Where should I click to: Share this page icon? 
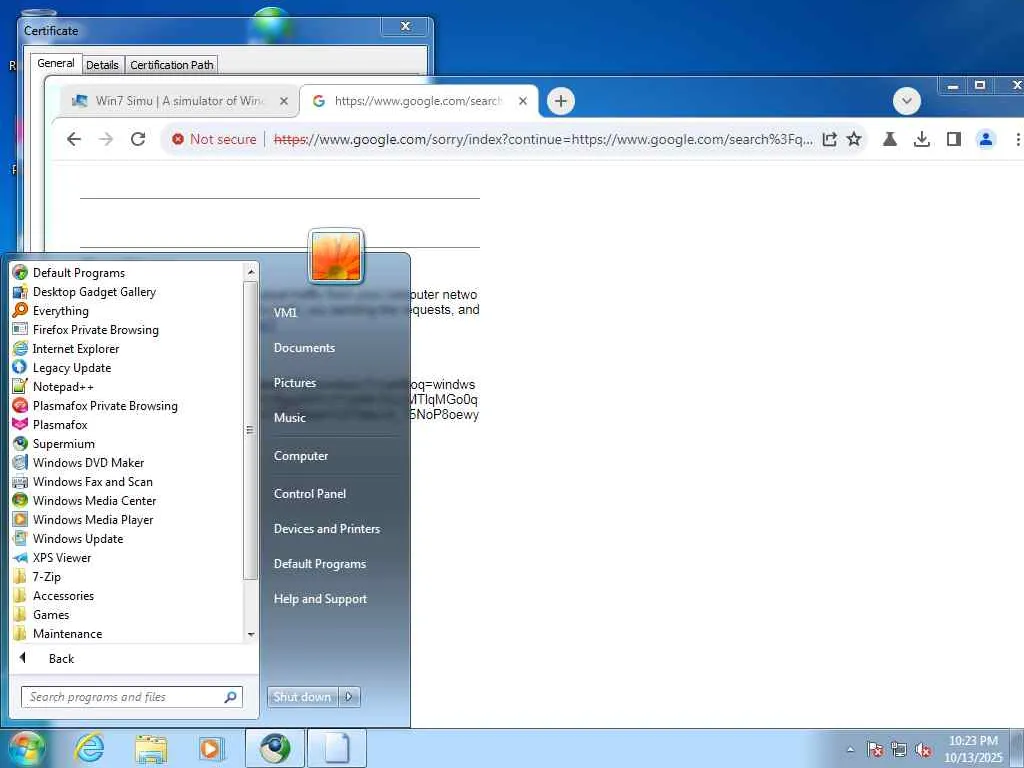pos(829,139)
